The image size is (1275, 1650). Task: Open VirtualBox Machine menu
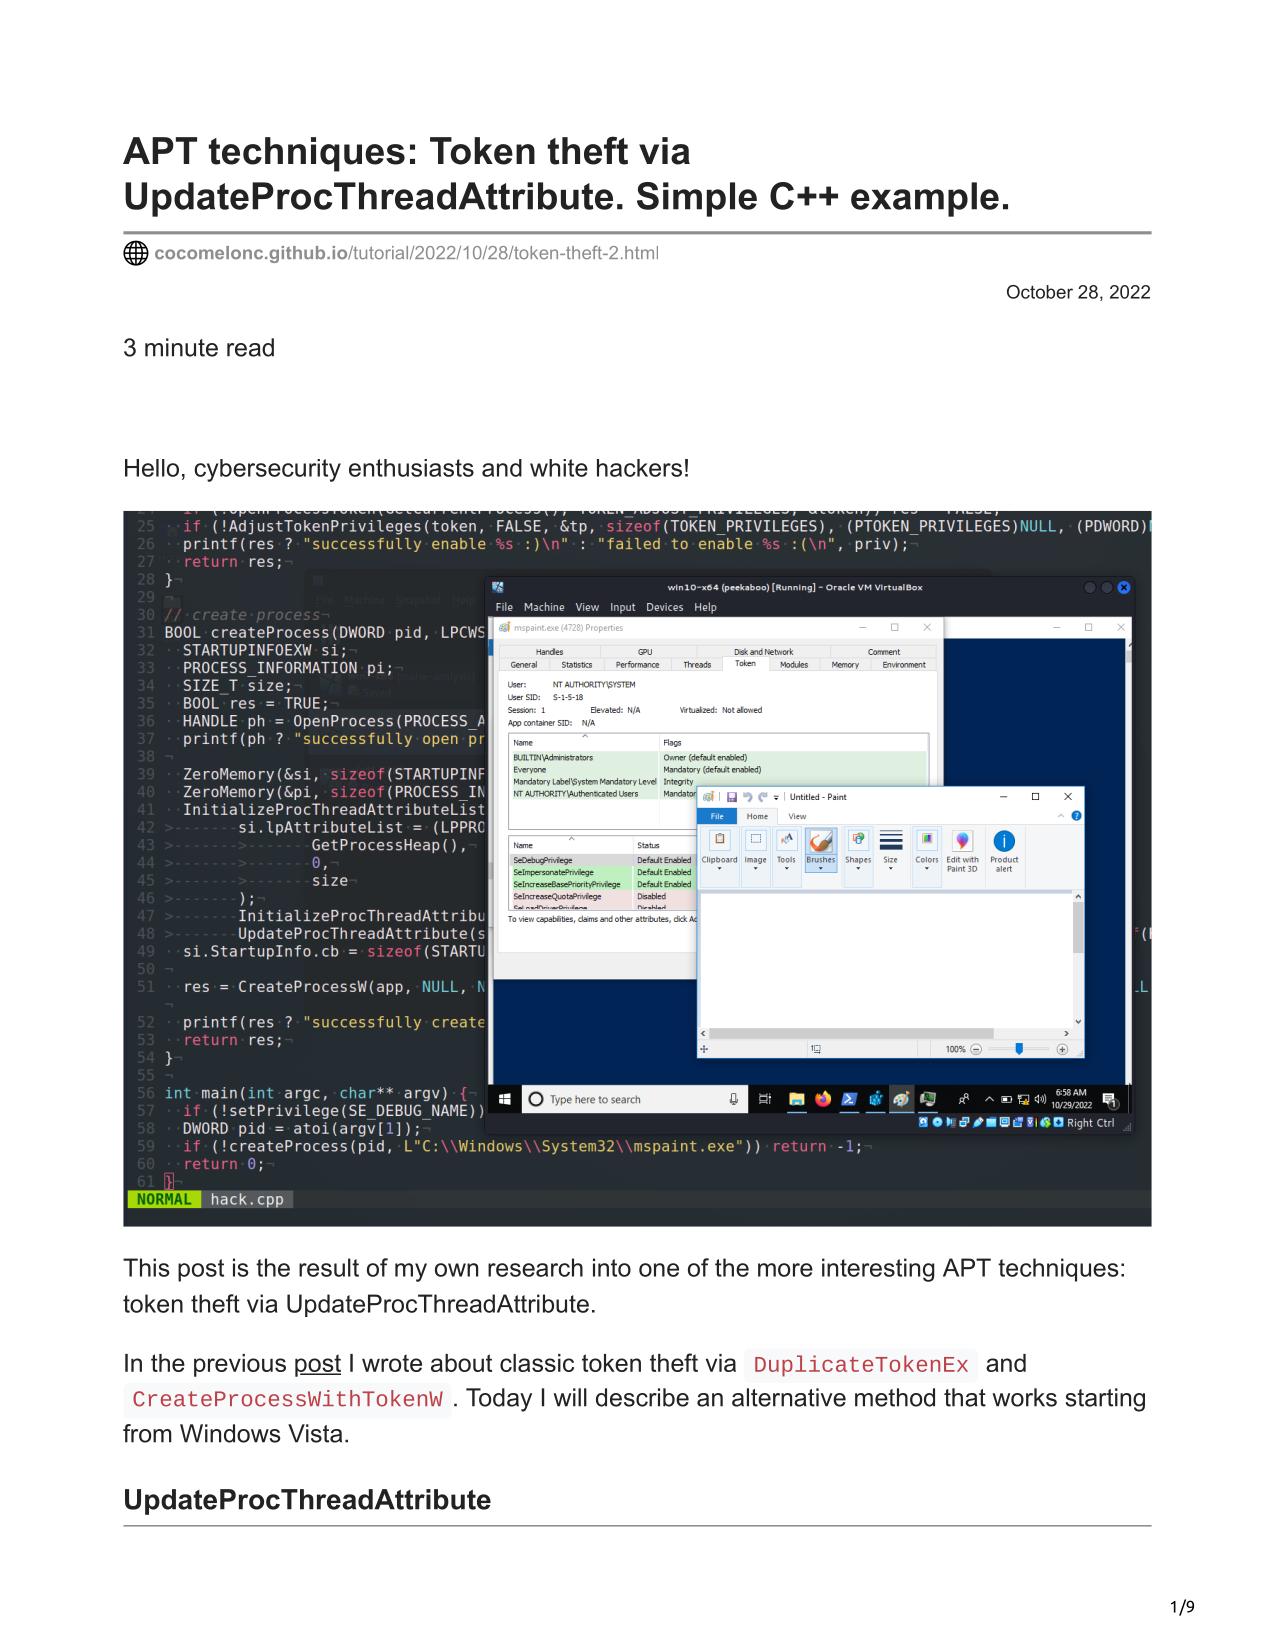pyautogui.click(x=544, y=607)
